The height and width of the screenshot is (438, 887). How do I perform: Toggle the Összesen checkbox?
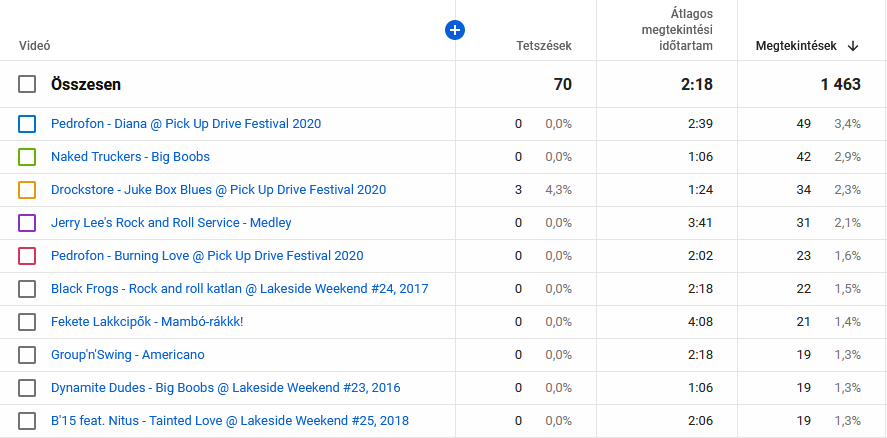(27, 85)
